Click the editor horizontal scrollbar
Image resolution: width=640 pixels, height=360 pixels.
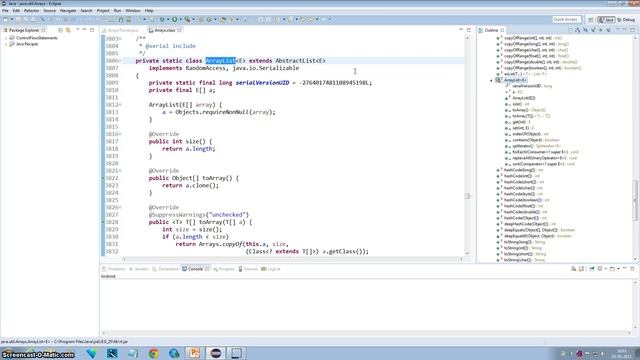point(293,259)
